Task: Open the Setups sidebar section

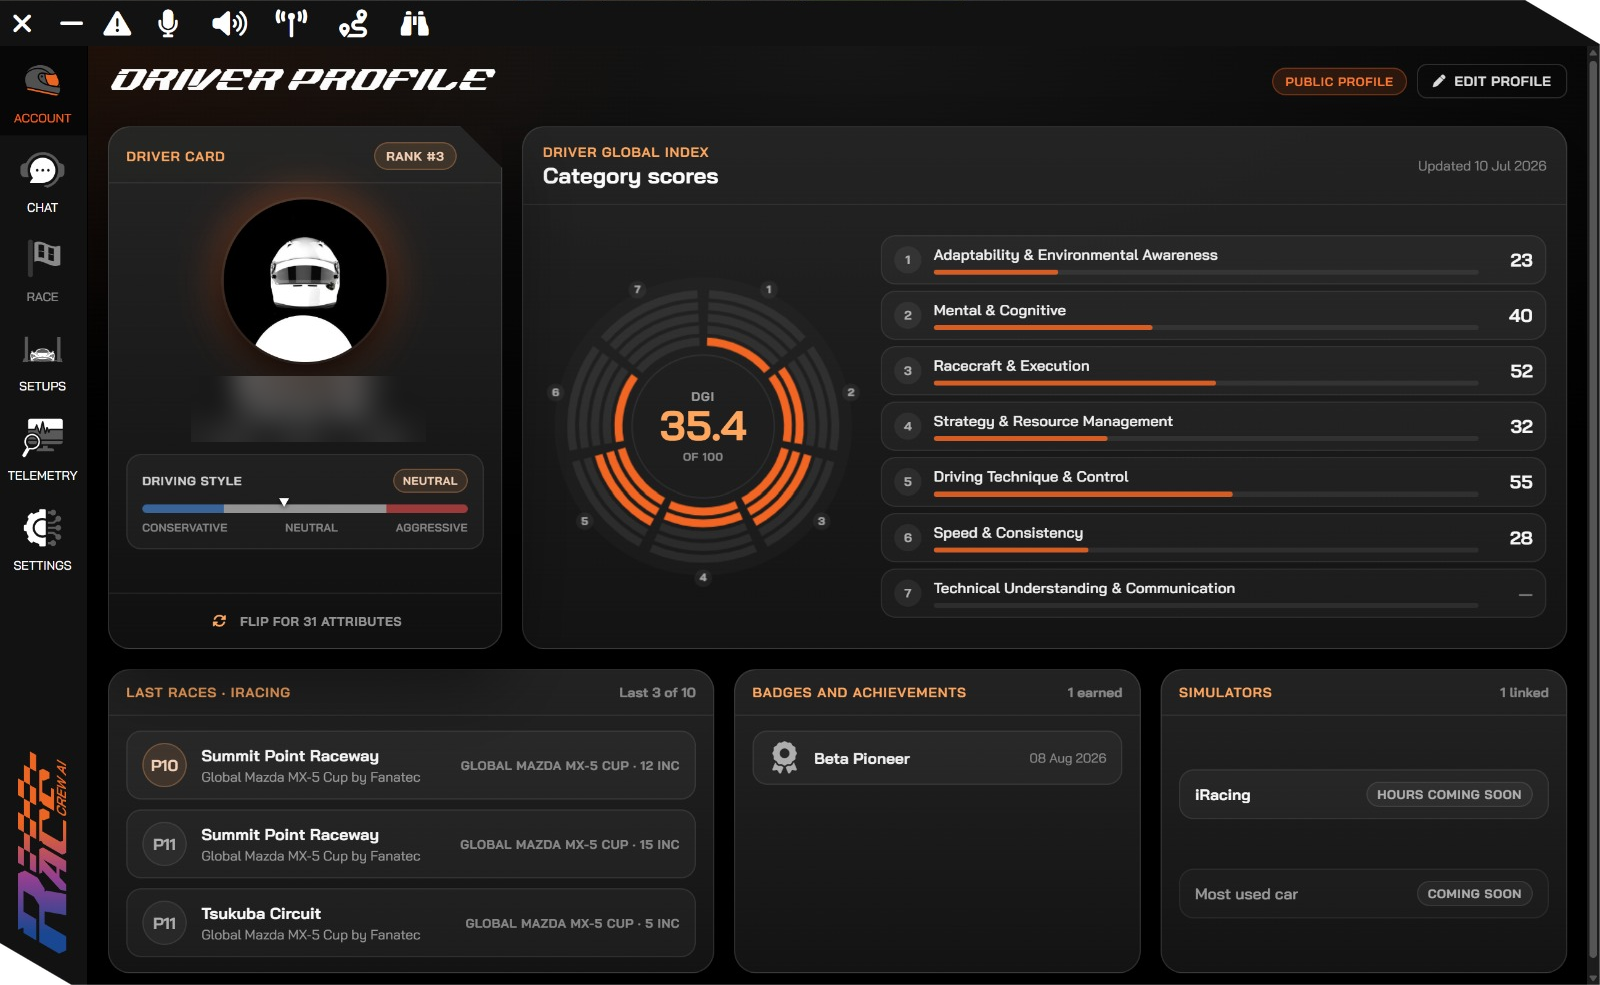Action: point(42,363)
